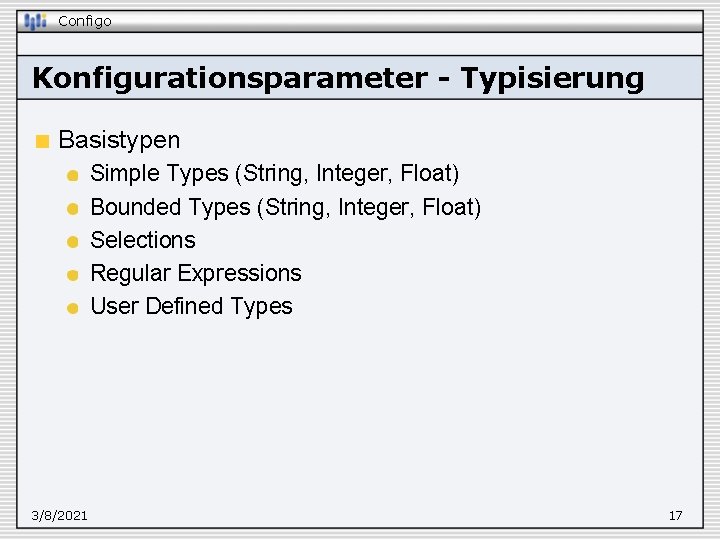720x540 pixels.
Task: Select the Basistypen heading text
Action: 119,140
